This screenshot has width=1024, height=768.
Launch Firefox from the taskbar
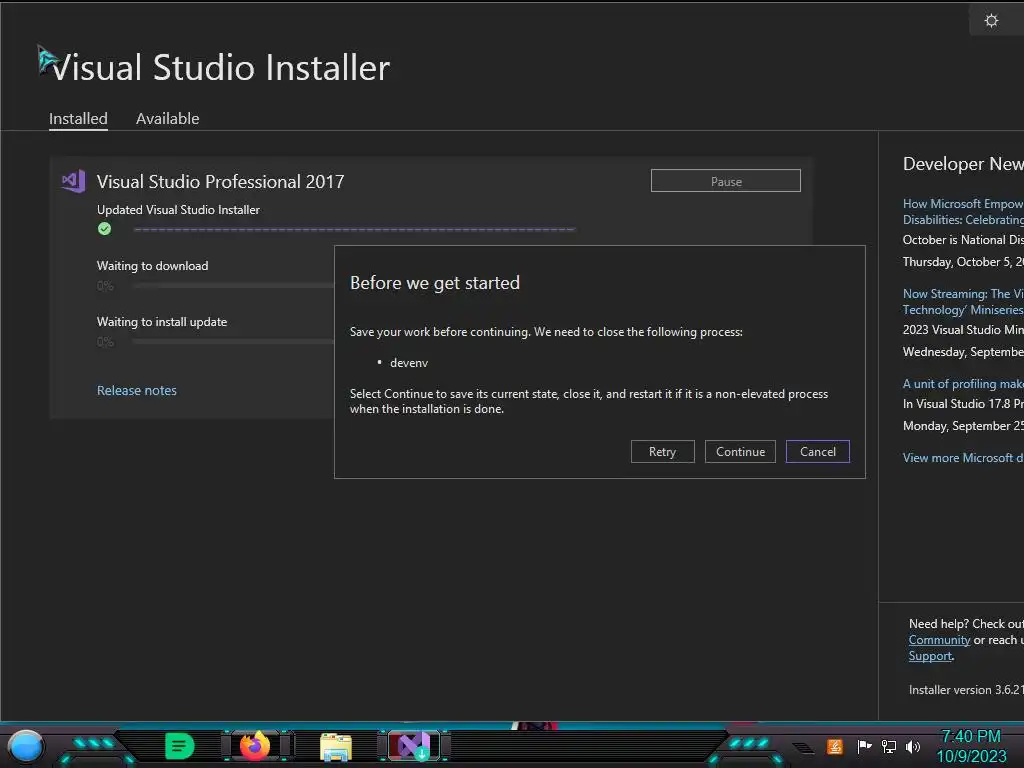255,746
